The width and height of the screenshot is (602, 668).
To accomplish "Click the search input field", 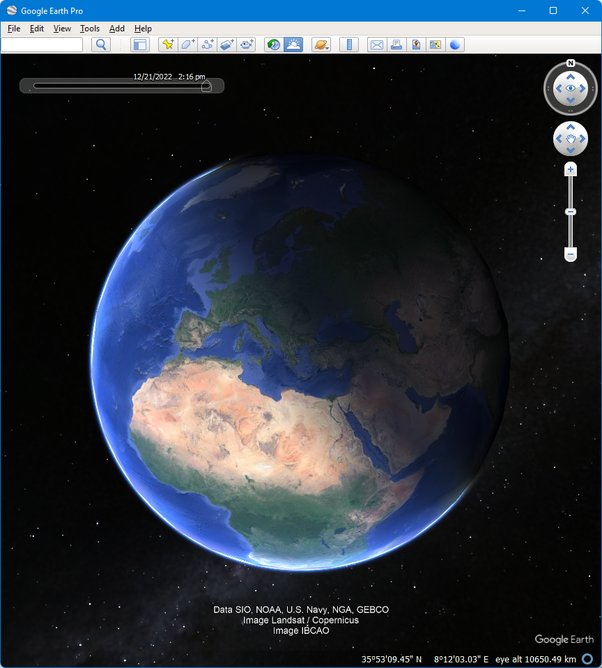I will tap(42, 44).
